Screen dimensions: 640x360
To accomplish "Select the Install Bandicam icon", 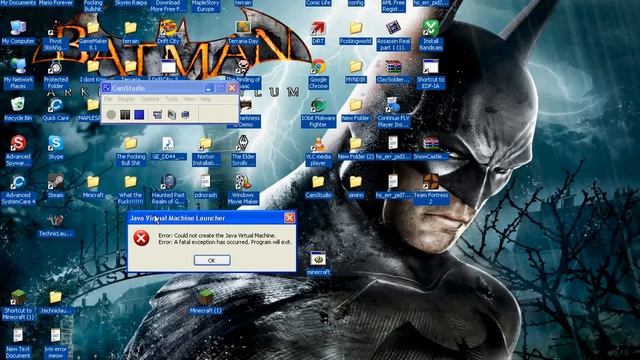I will (x=431, y=35).
